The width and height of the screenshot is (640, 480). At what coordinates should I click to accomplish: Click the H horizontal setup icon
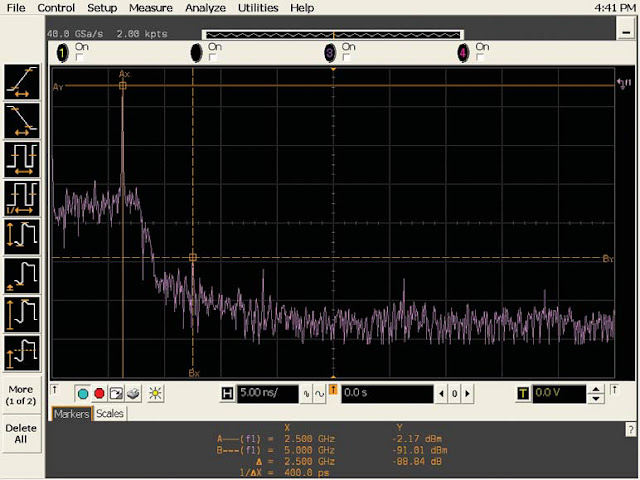point(227,393)
